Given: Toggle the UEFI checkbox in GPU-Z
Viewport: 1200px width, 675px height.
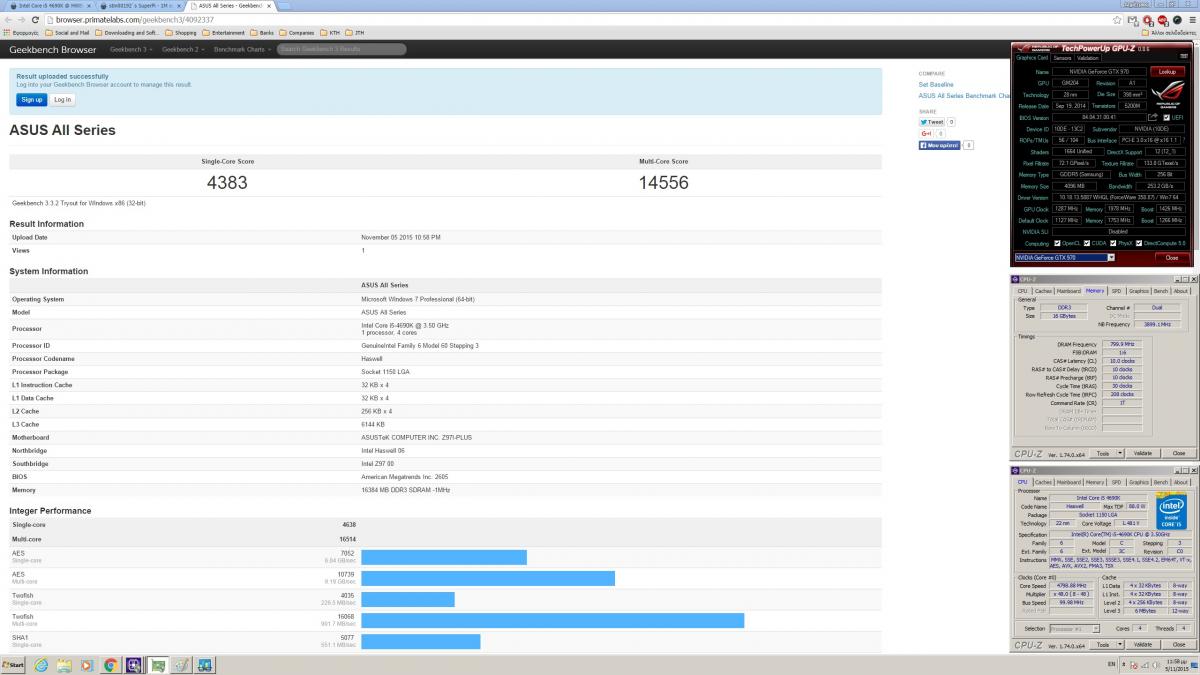Looking at the screenshot, I should coord(1166,117).
